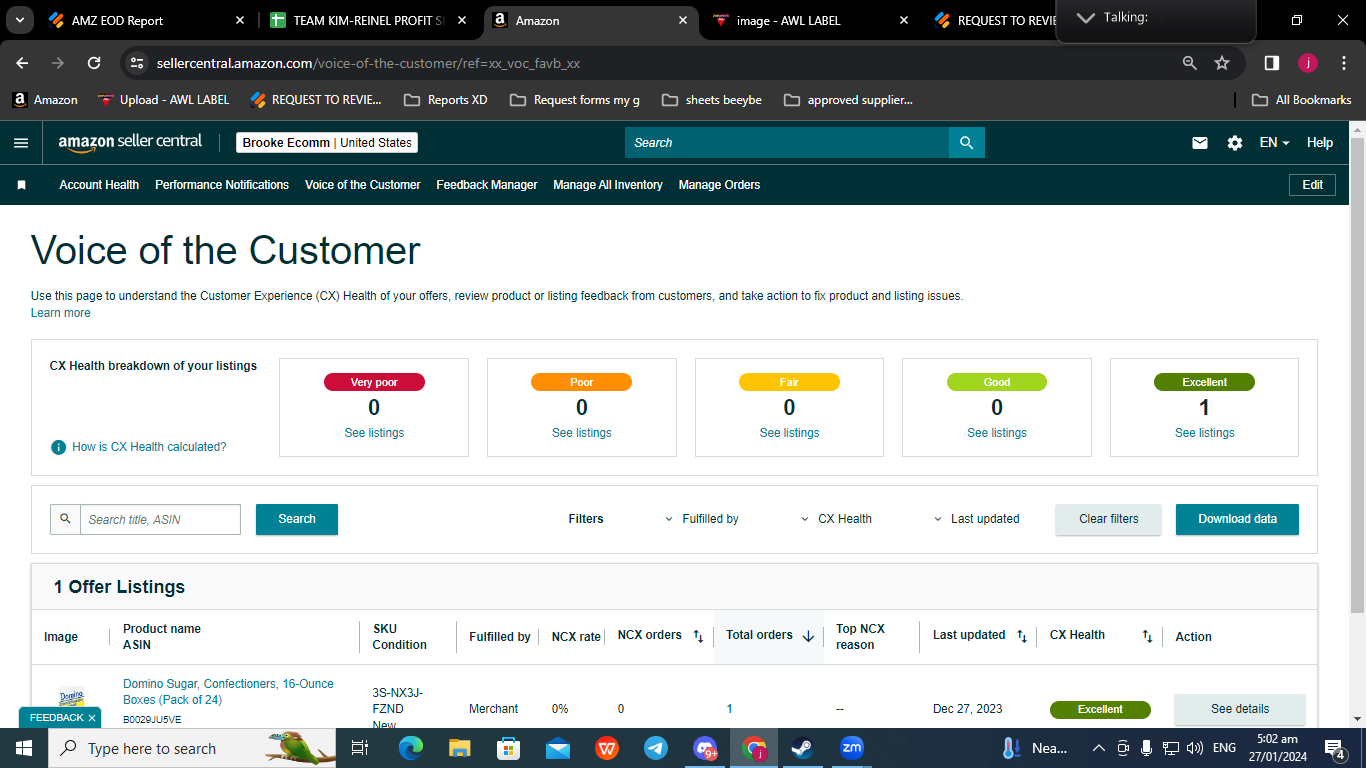Show hidden system tray icons
This screenshot has height=768, width=1366.
point(1098,748)
